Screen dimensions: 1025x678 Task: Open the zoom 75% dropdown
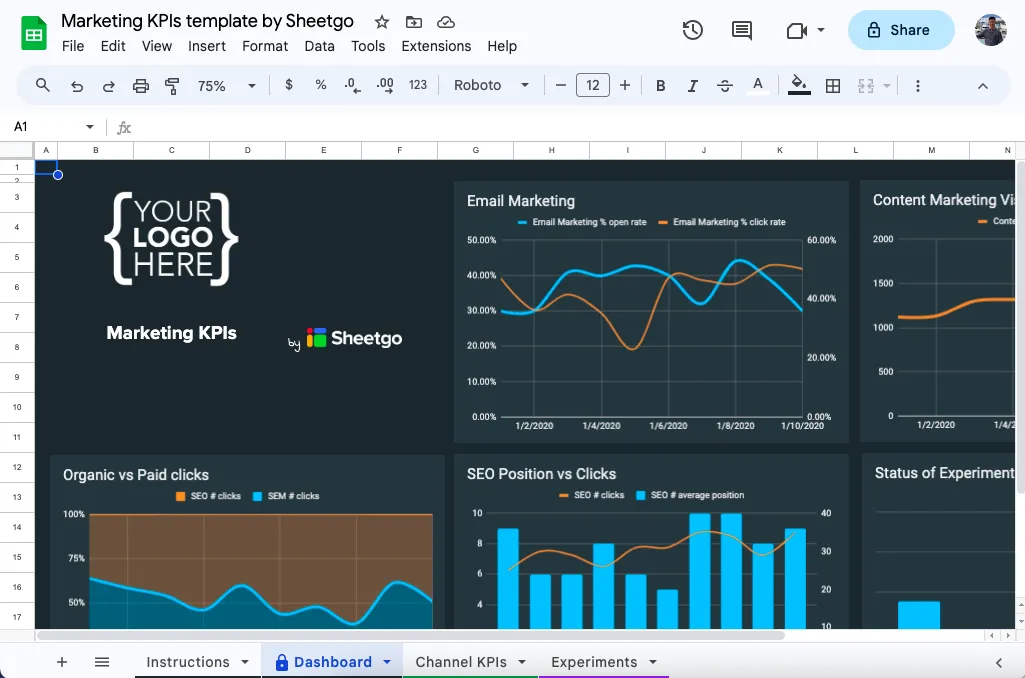(226, 86)
